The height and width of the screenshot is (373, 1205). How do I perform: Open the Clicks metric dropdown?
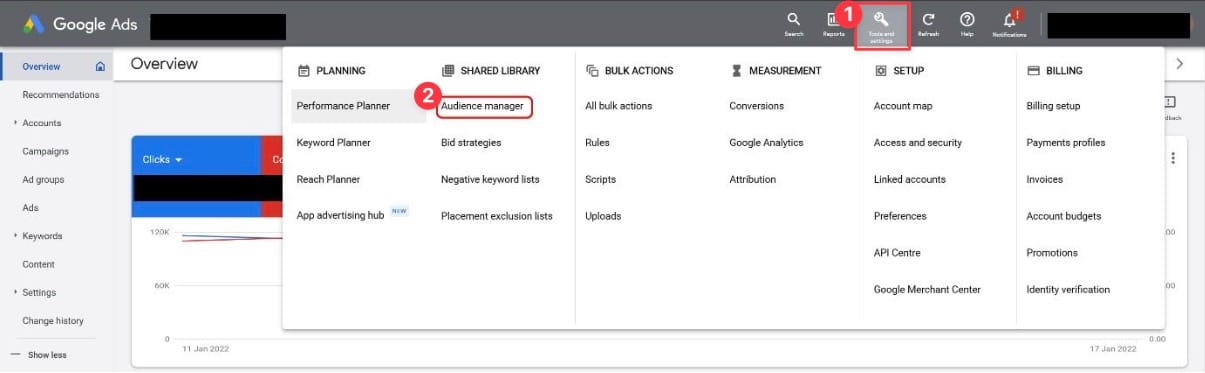pos(163,160)
